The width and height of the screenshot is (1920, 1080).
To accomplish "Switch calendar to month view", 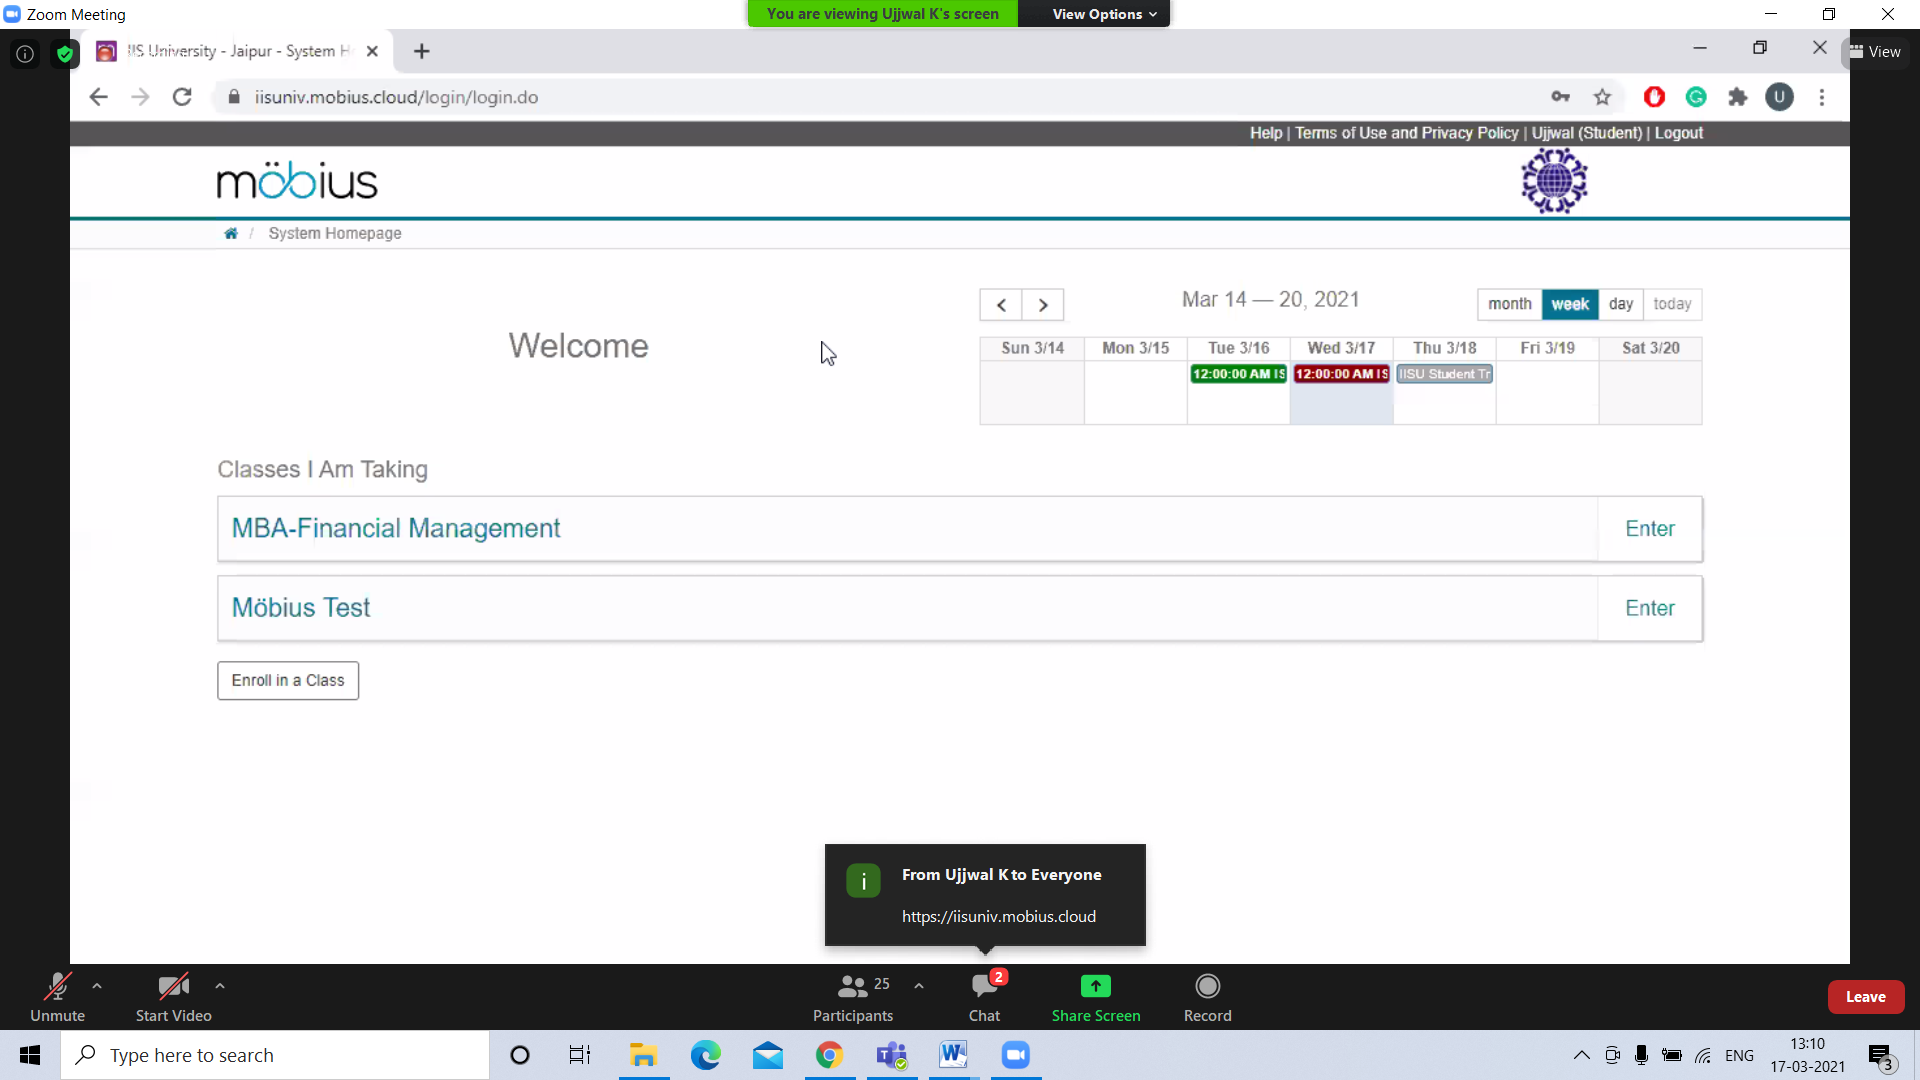I will pos(1509,304).
